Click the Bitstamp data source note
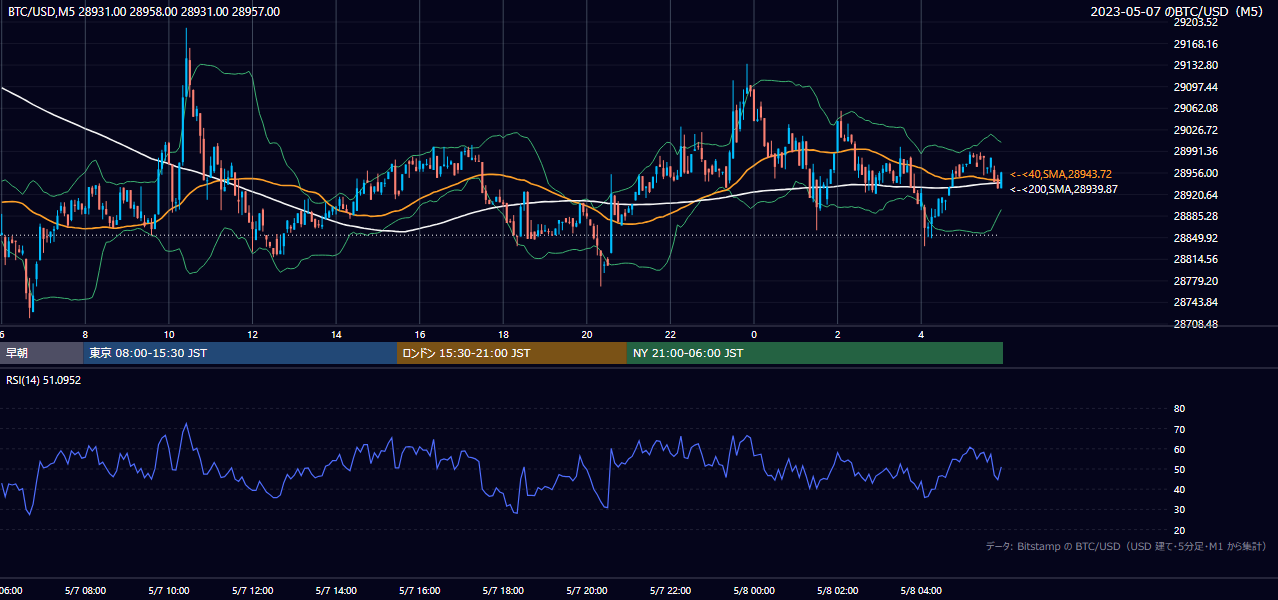Screen dimensions: 1278x600 1126,546
